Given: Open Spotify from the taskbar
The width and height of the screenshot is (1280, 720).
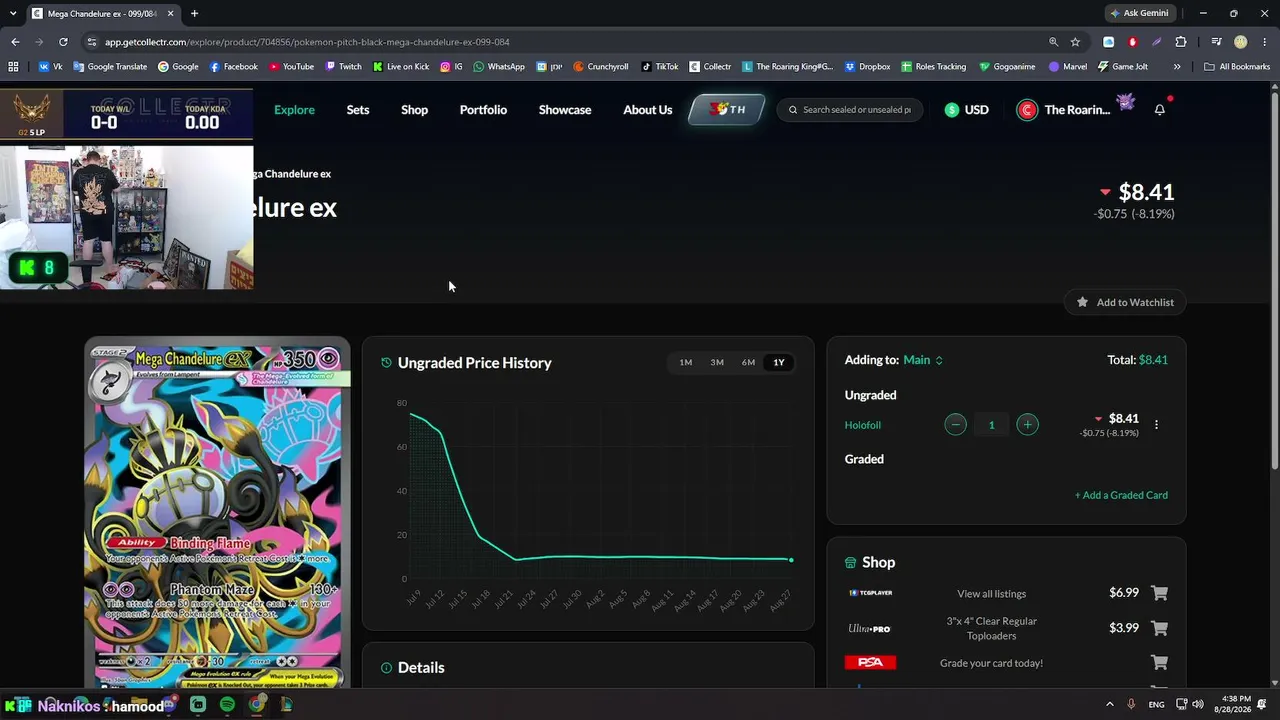Looking at the screenshot, I should coord(227,705).
